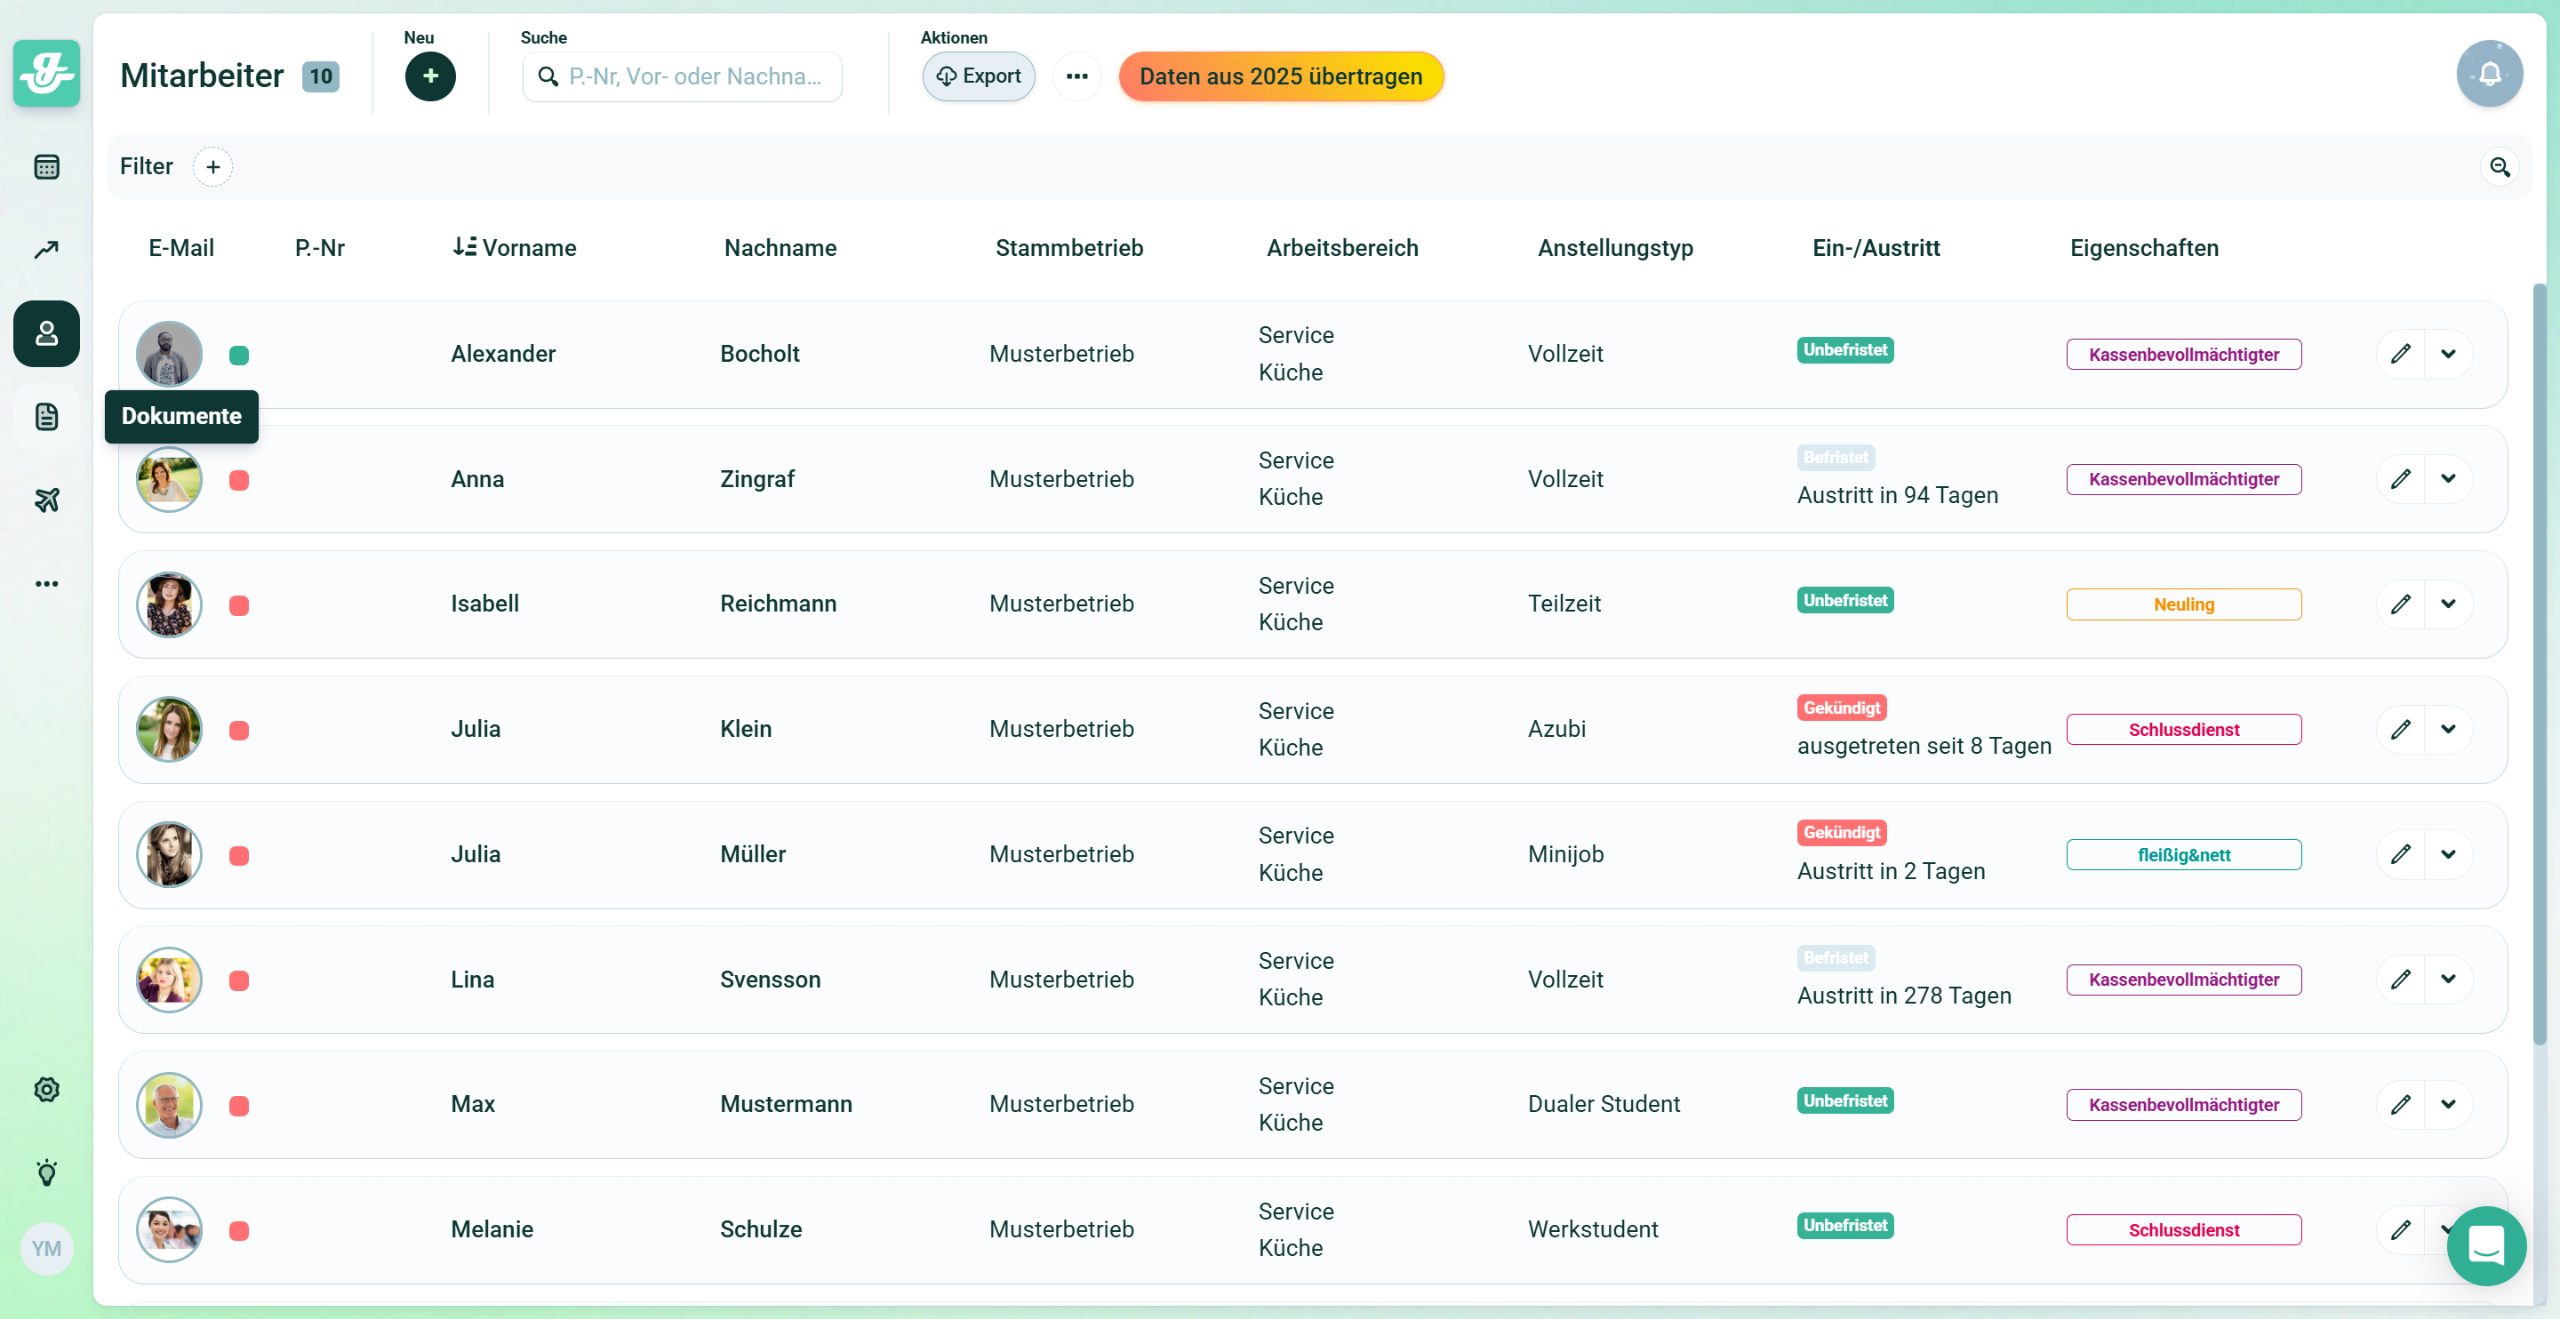Screen dimensions: 2560x1319
Task: Click the search magnifier icon in Suche
Action: click(548, 76)
